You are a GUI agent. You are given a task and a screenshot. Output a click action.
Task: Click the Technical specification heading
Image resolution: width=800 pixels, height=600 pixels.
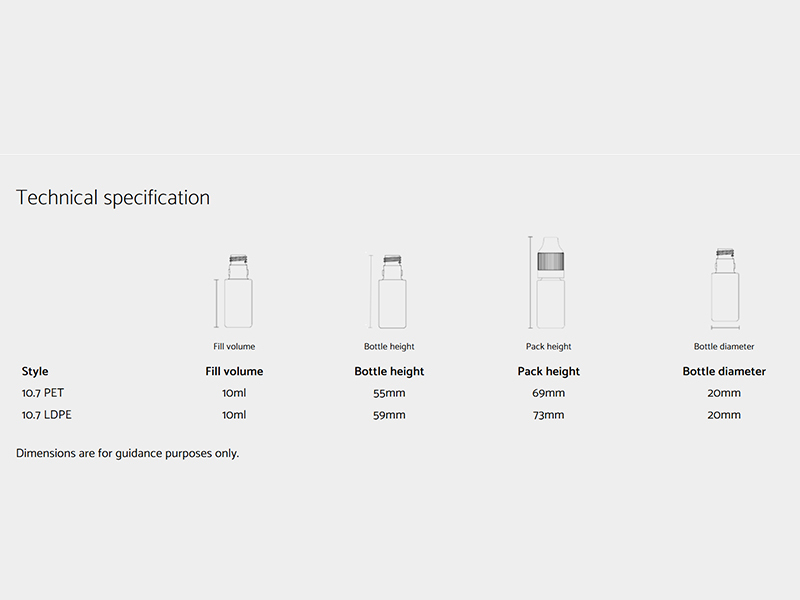click(x=113, y=197)
